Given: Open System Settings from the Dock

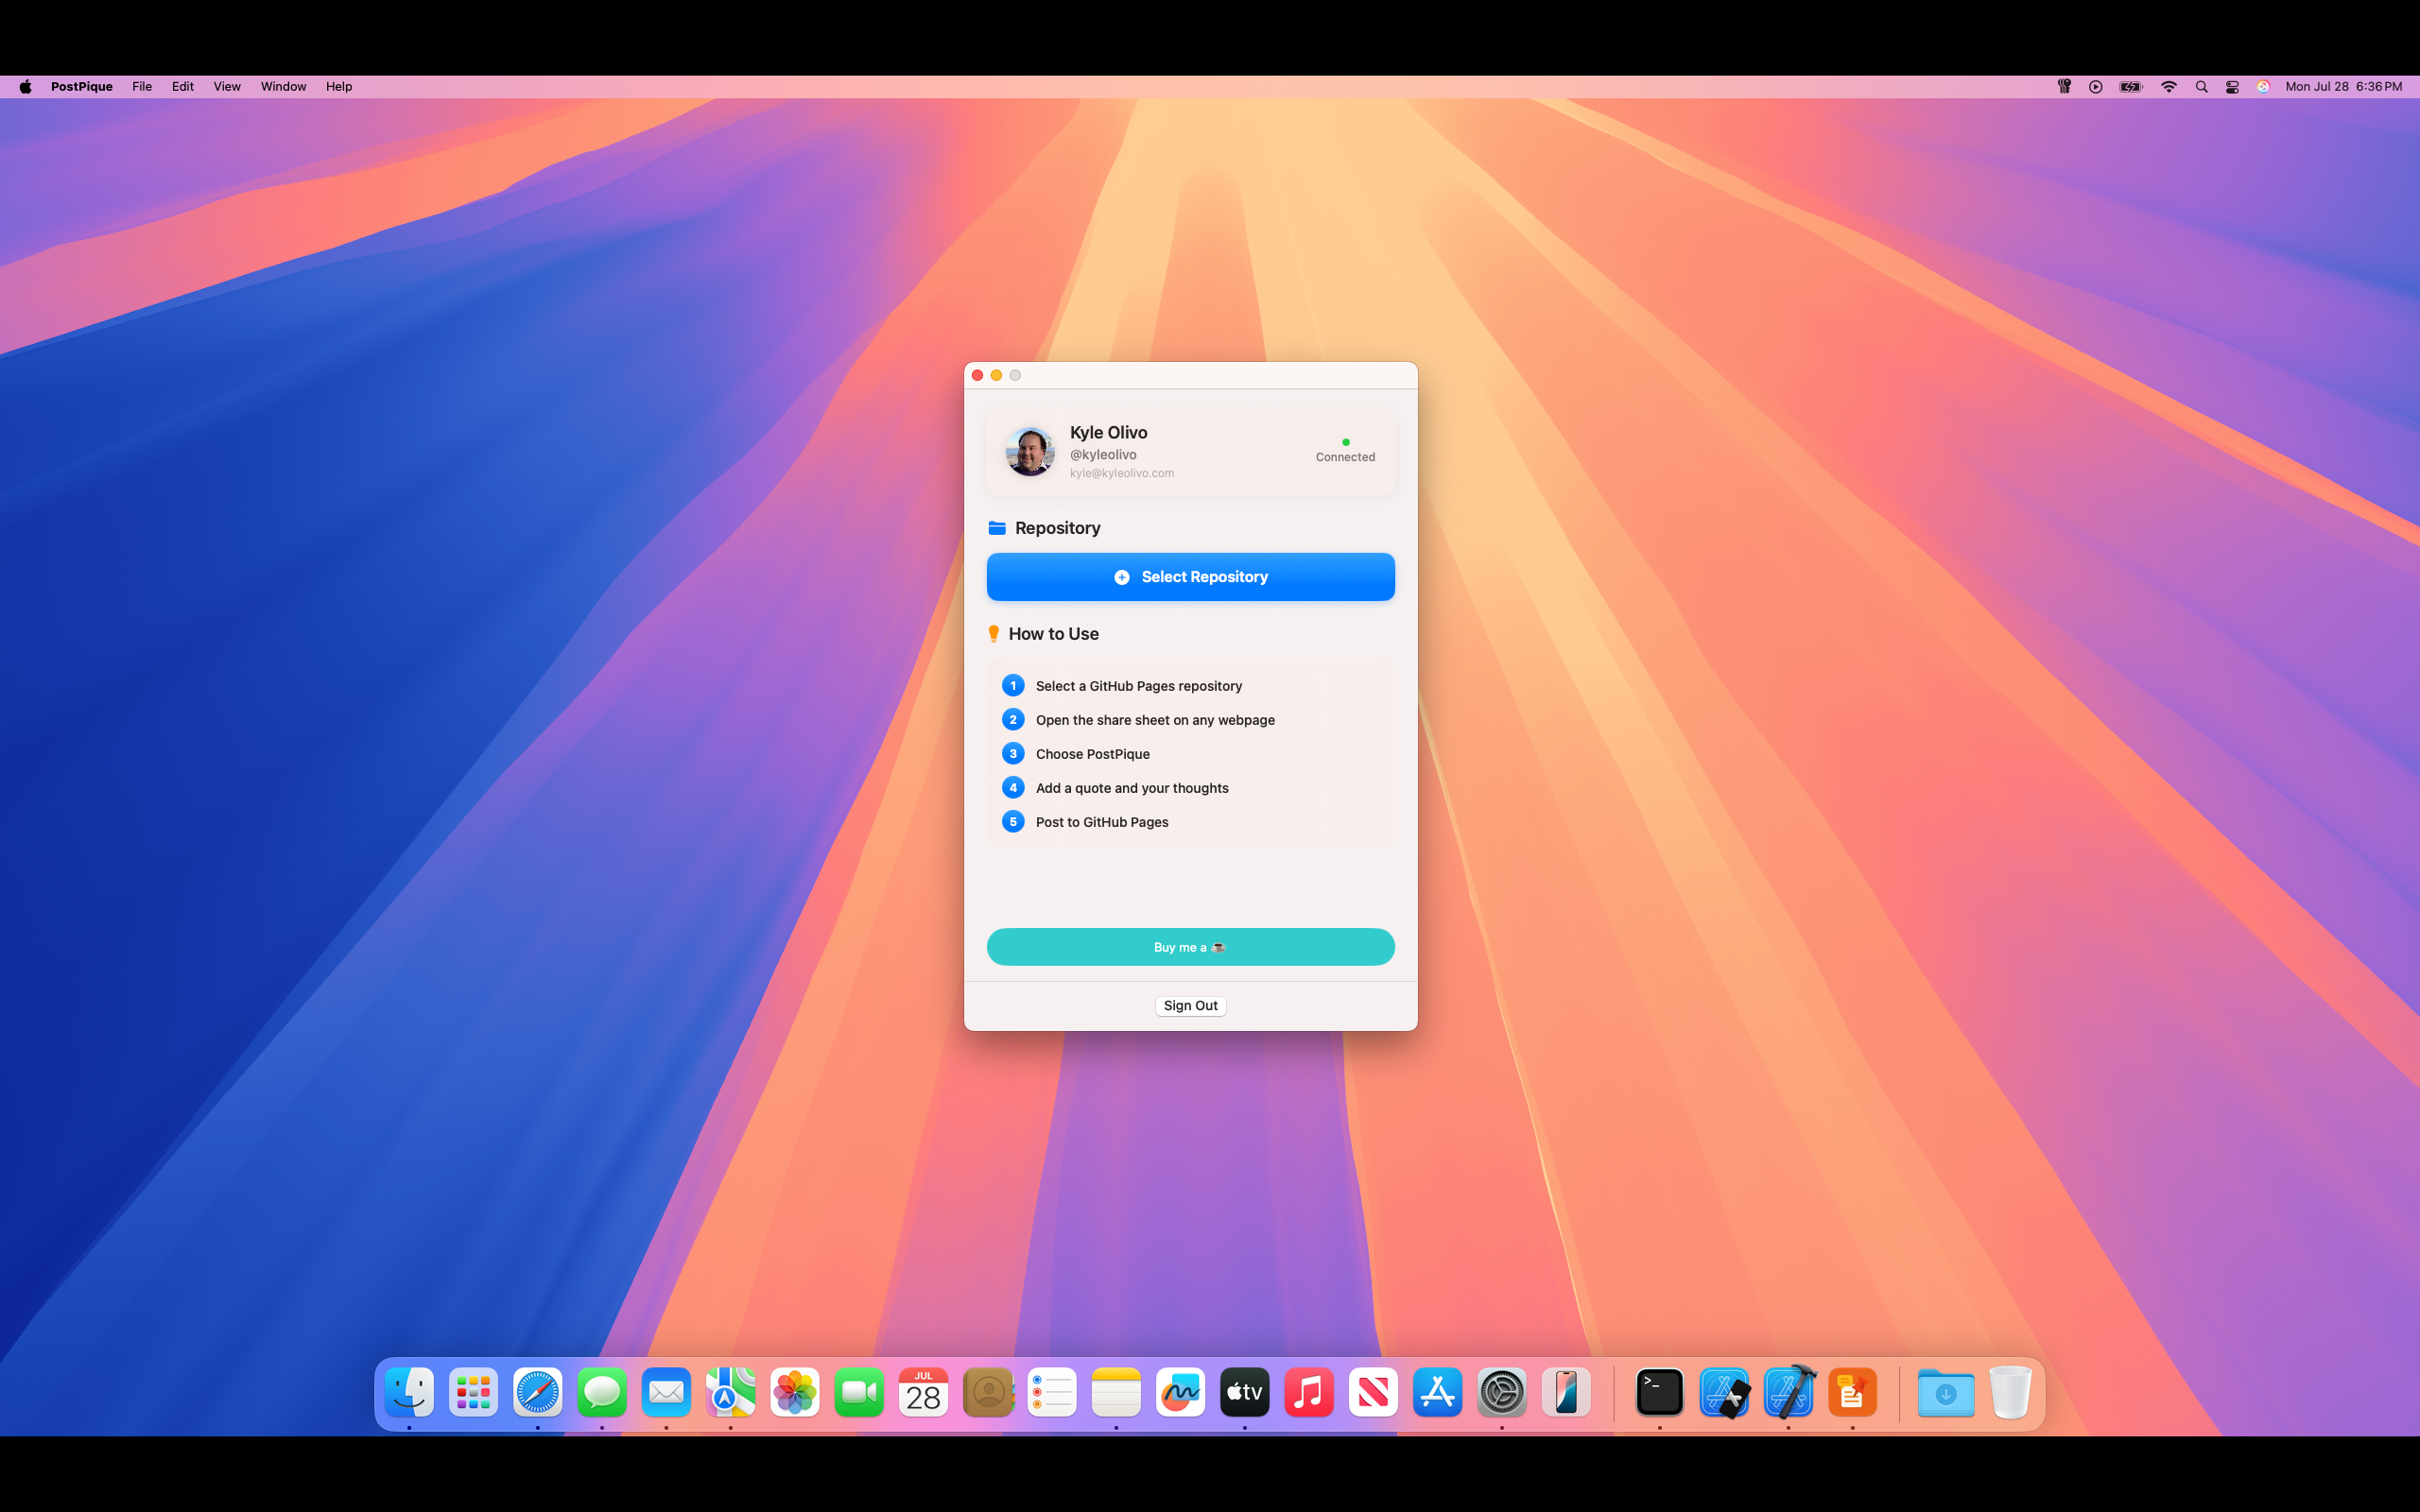Looking at the screenshot, I should click(x=1502, y=1392).
